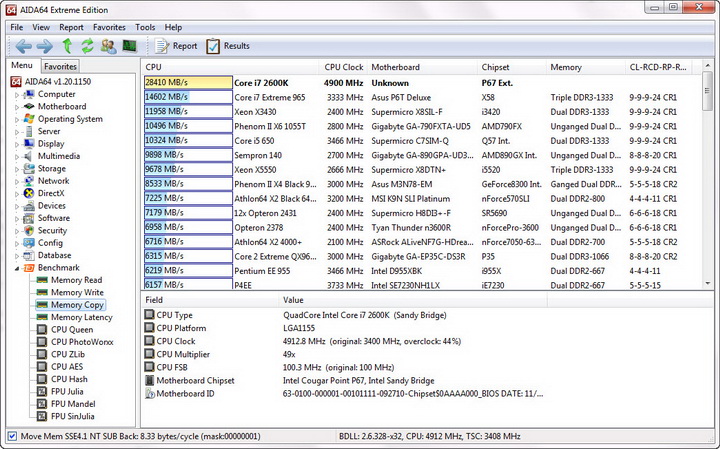Open the Report menu

[x=71, y=28]
